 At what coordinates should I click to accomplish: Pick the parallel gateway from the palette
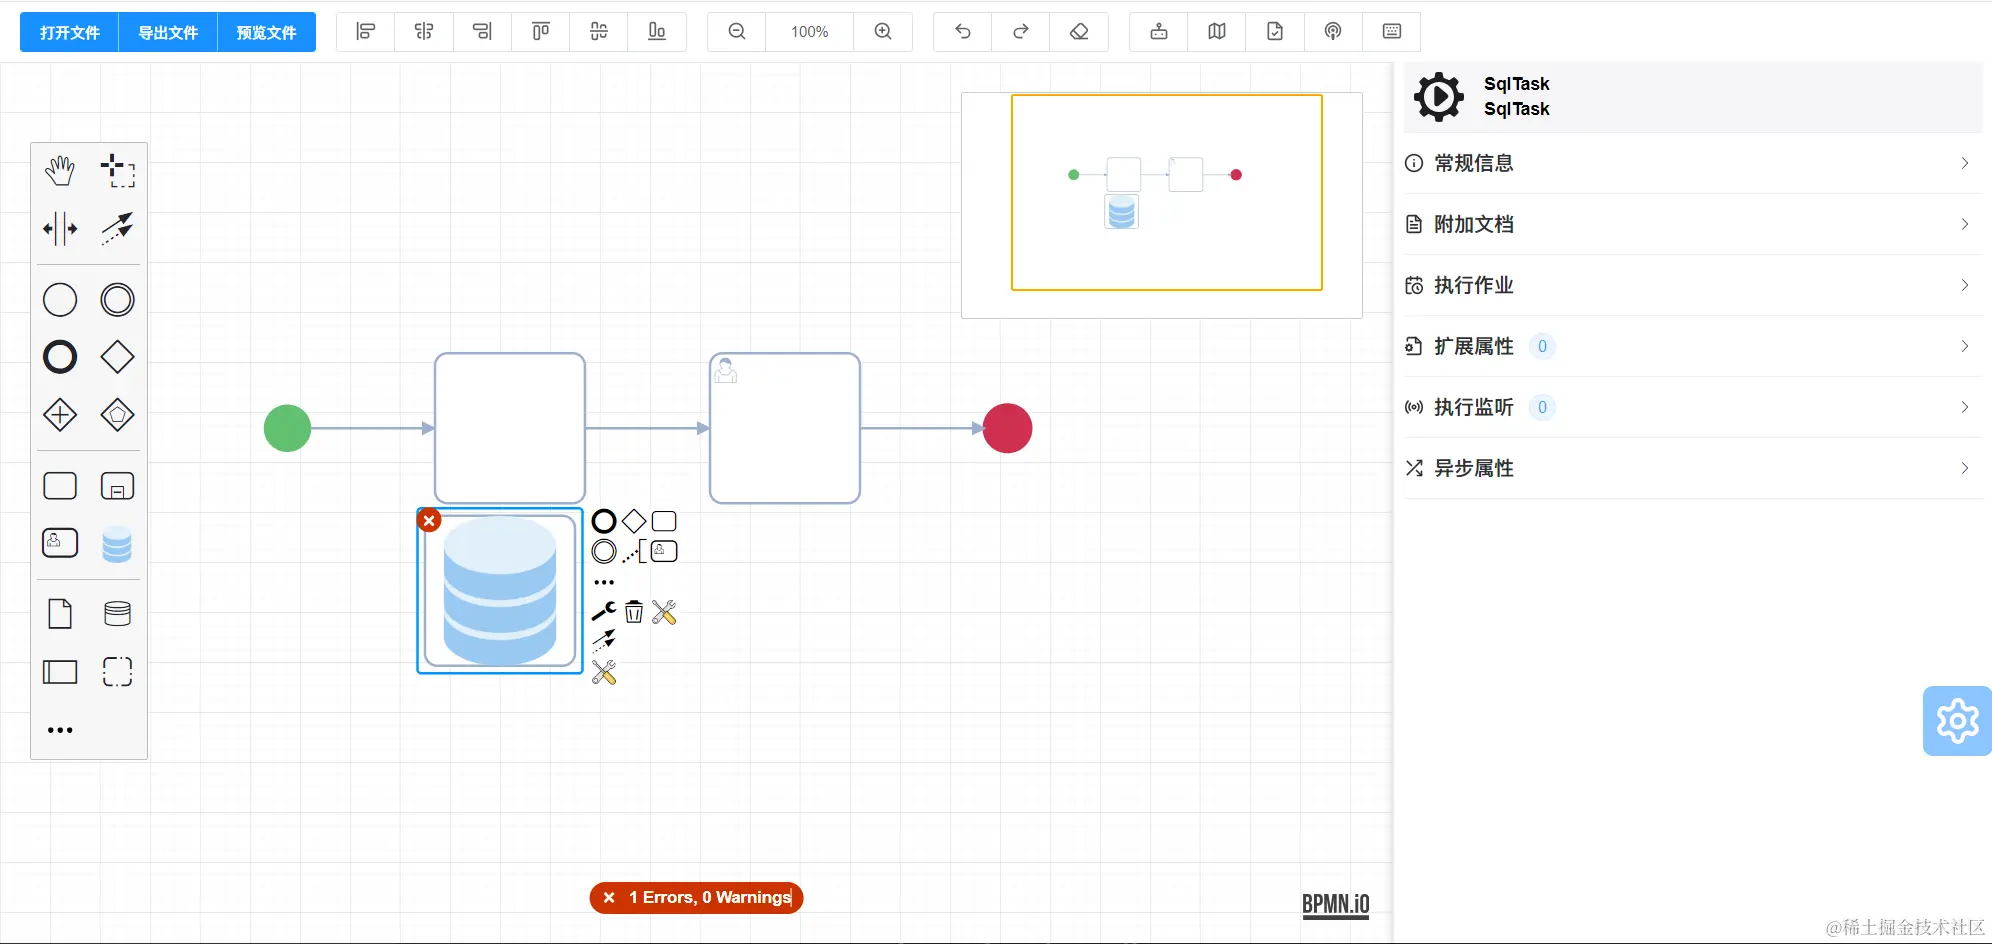(60, 415)
